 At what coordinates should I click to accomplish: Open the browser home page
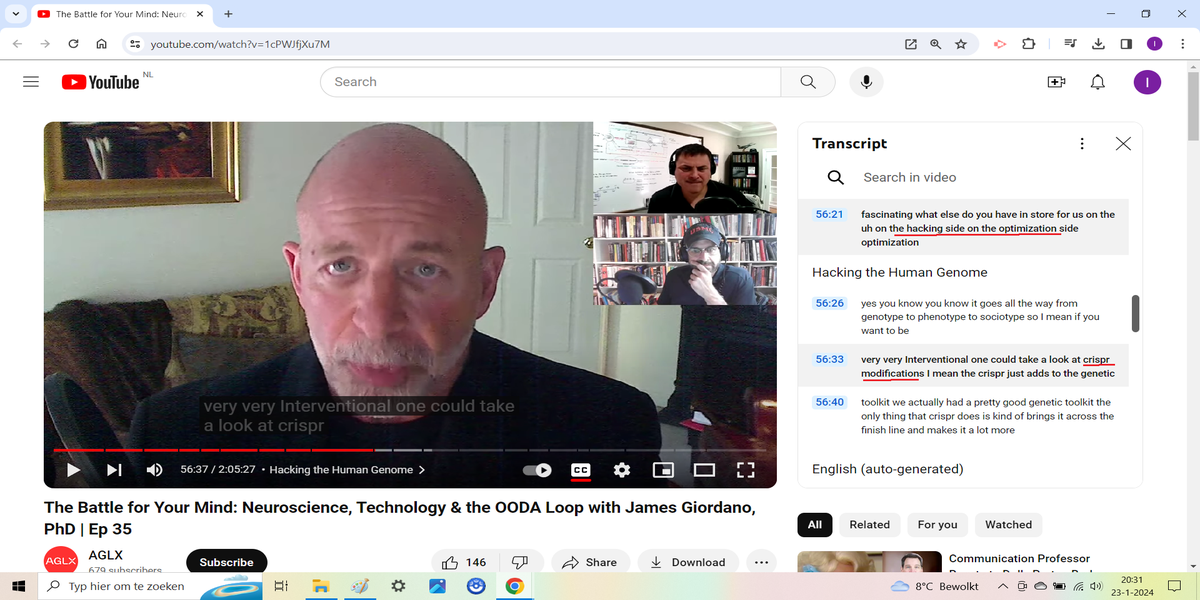click(101, 44)
